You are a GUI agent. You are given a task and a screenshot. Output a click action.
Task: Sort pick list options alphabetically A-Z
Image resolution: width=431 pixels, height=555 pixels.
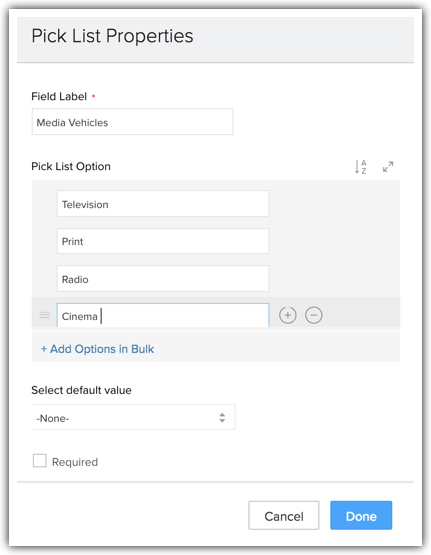(361, 167)
